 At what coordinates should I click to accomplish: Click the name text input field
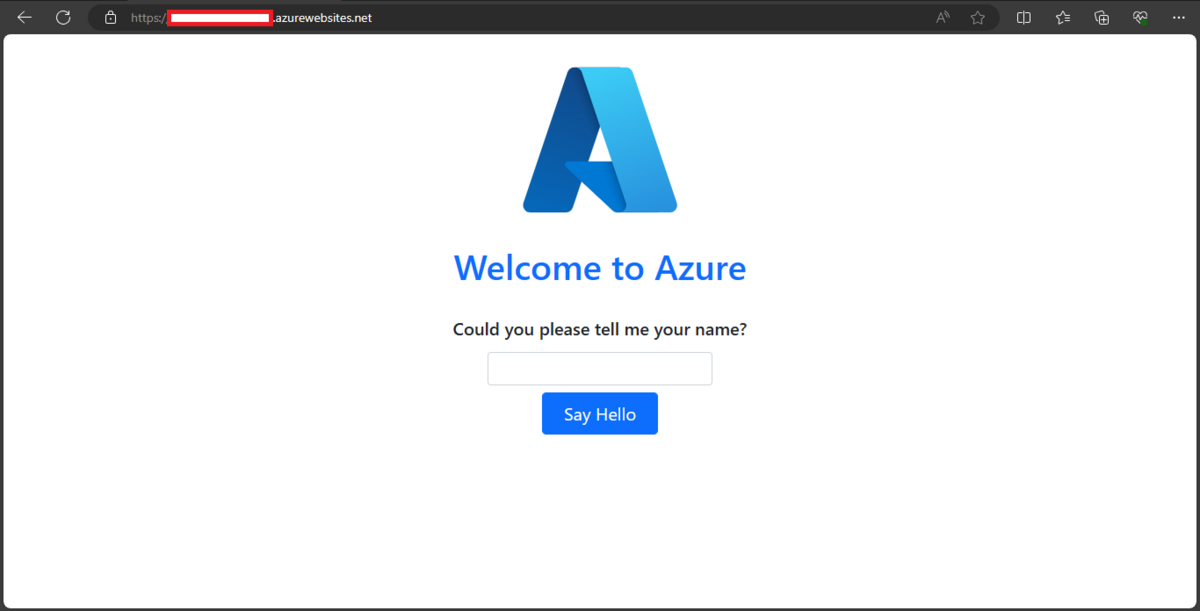[x=600, y=368]
